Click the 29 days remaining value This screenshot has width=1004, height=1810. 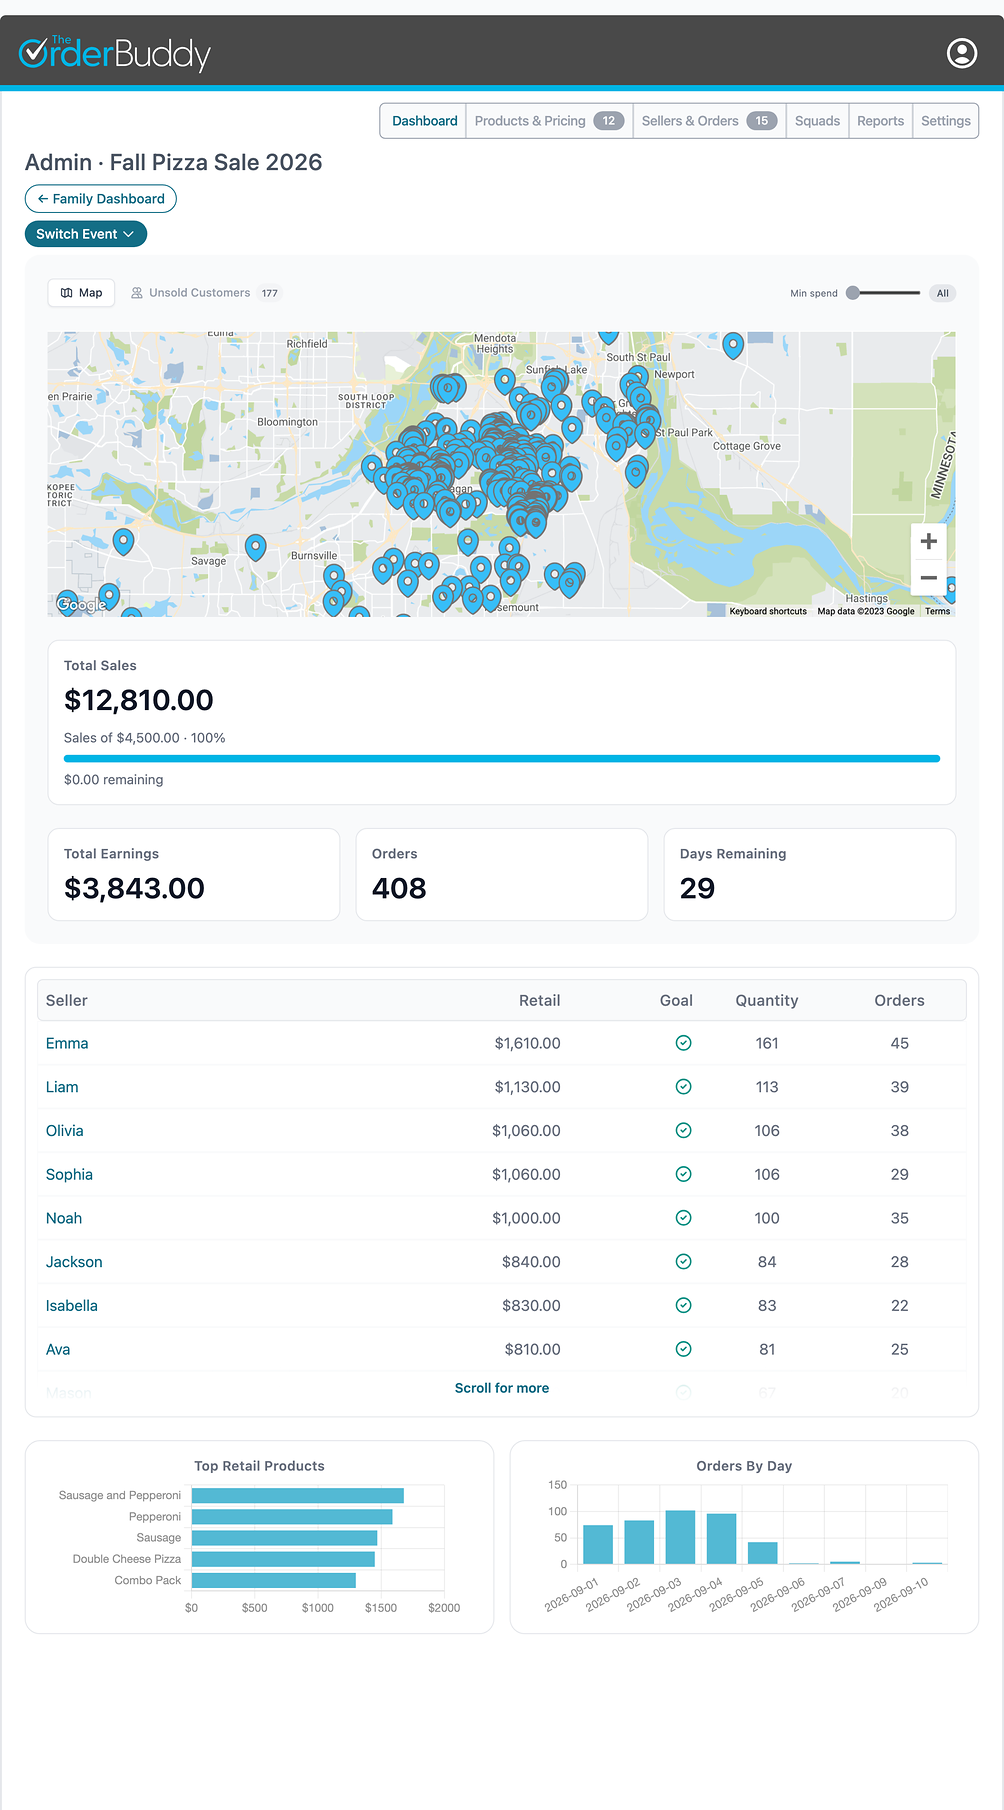tap(697, 888)
